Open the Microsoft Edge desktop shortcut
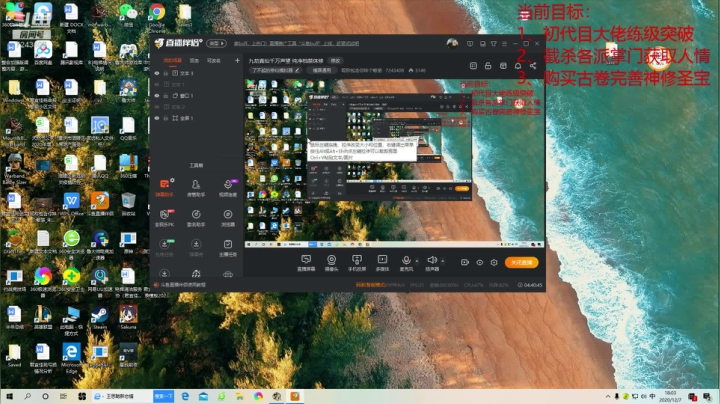 [x=71, y=358]
